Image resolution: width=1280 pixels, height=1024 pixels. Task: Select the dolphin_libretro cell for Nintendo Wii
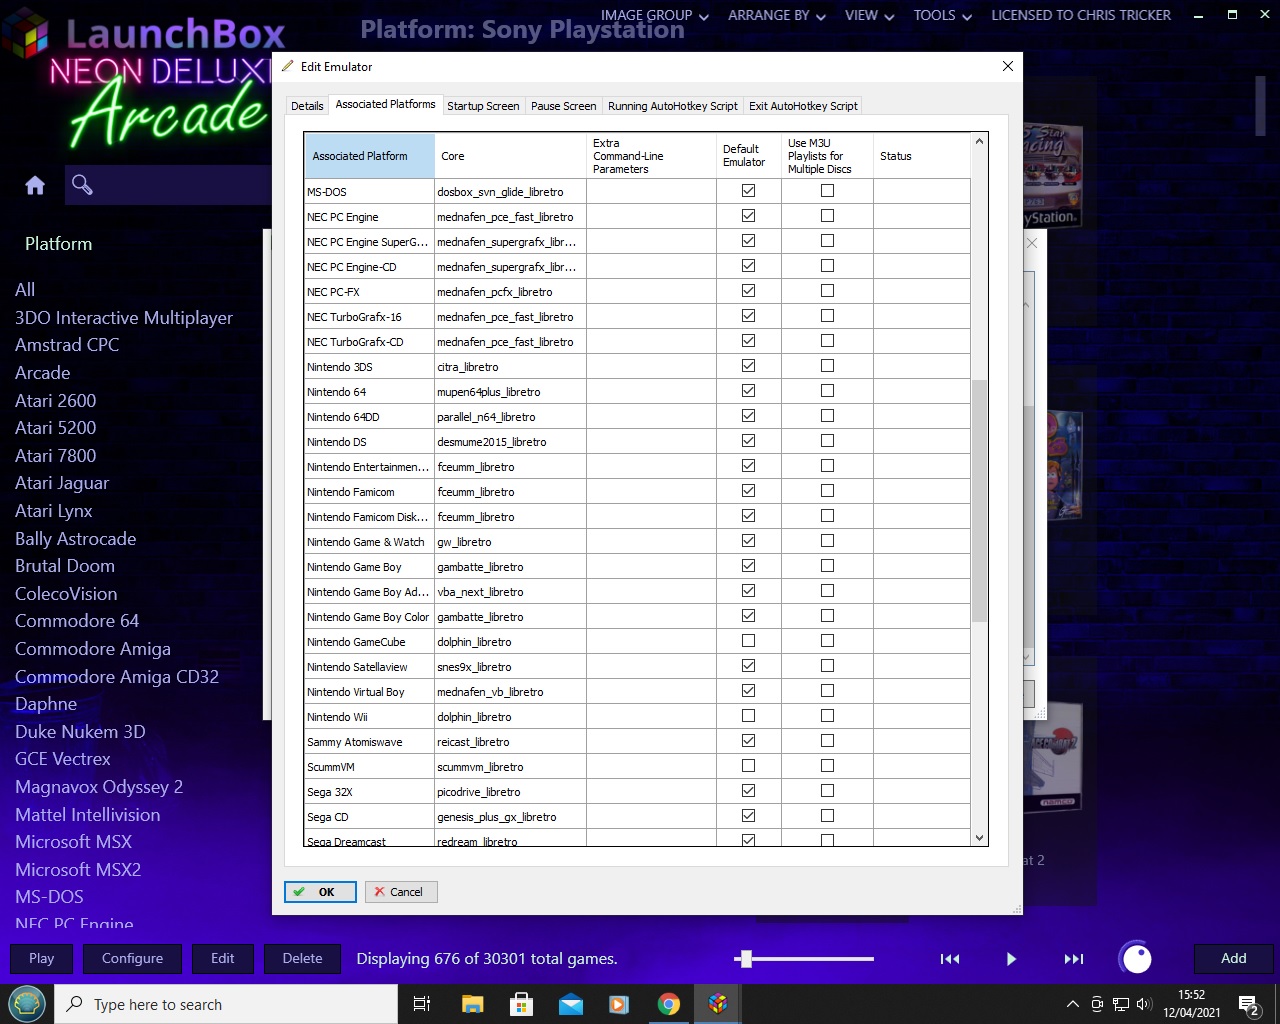pos(510,717)
